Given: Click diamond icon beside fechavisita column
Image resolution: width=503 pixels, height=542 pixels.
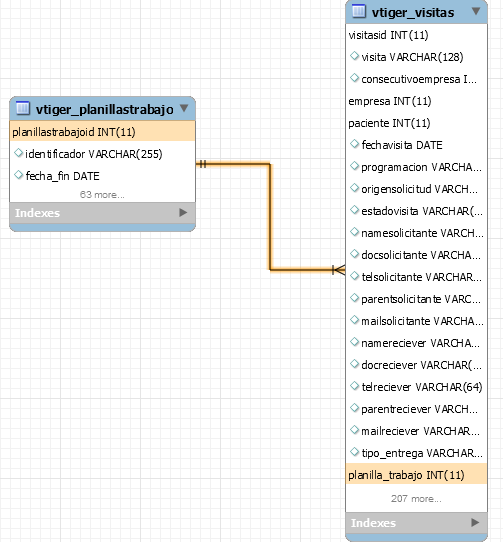Looking at the screenshot, I should pyautogui.click(x=354, y=144).
